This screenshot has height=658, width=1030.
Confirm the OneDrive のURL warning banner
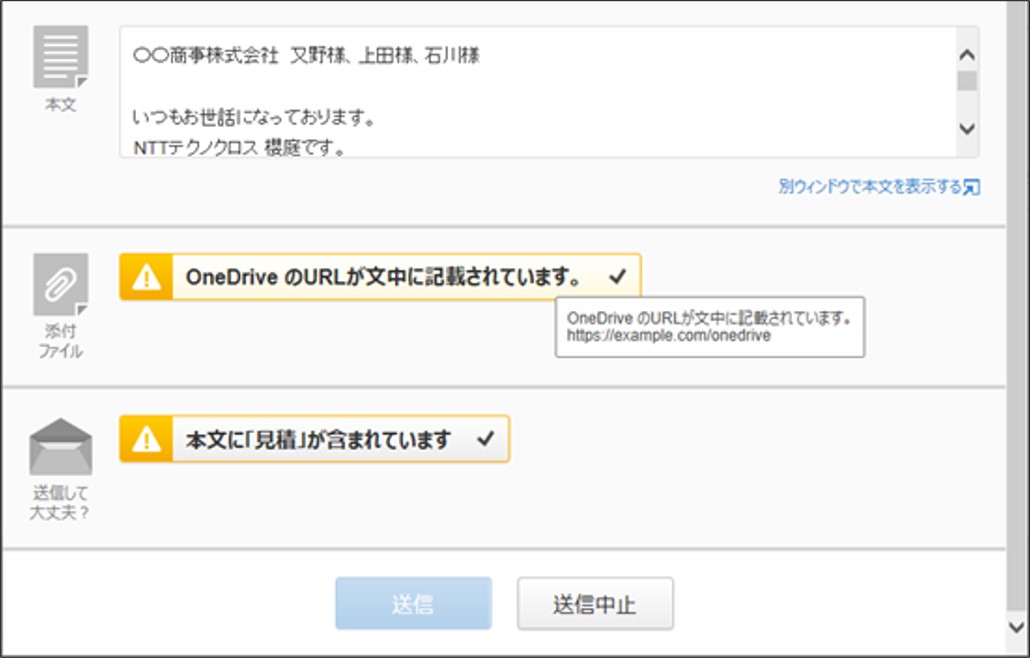tap(380, 277)
